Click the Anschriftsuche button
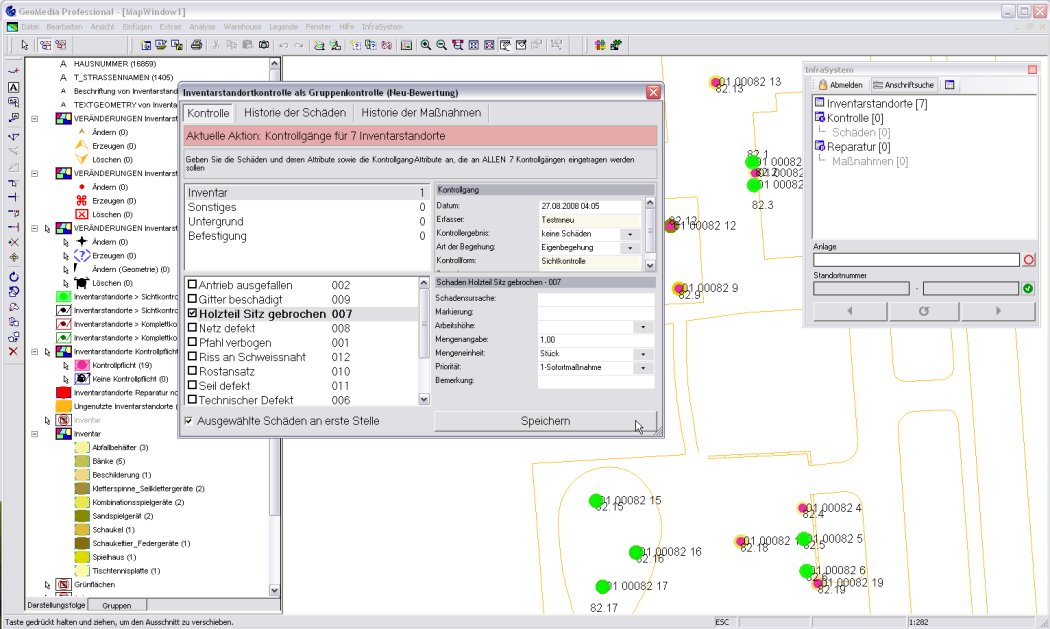1050x629 pixels. click(904, 85)
